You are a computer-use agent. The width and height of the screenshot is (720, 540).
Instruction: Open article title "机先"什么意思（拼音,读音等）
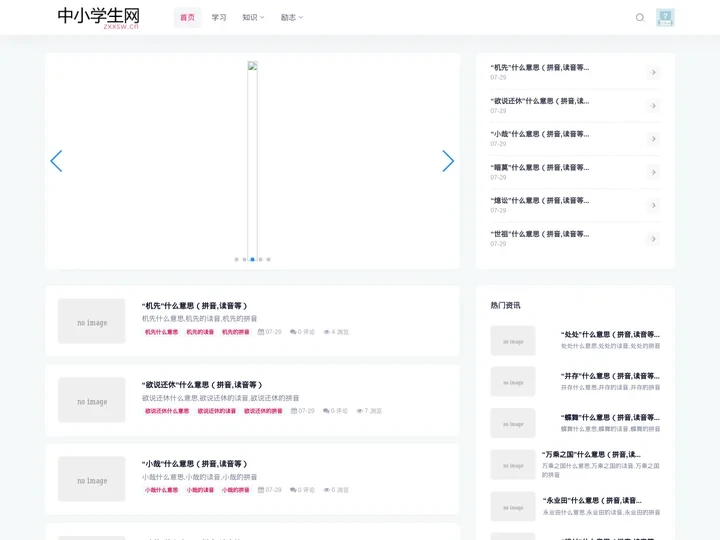tap(194, 306)
